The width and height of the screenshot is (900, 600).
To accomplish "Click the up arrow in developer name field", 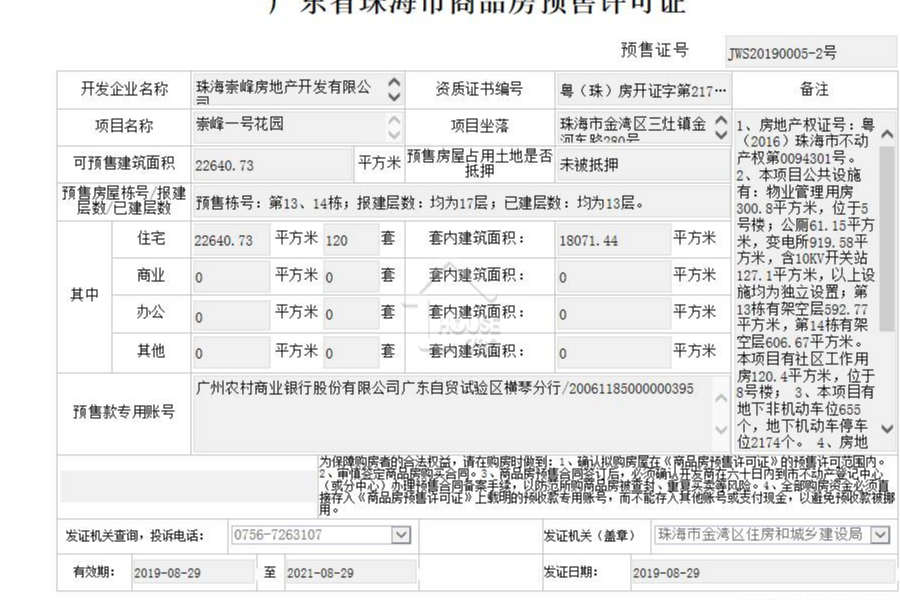I will (394, 83).
